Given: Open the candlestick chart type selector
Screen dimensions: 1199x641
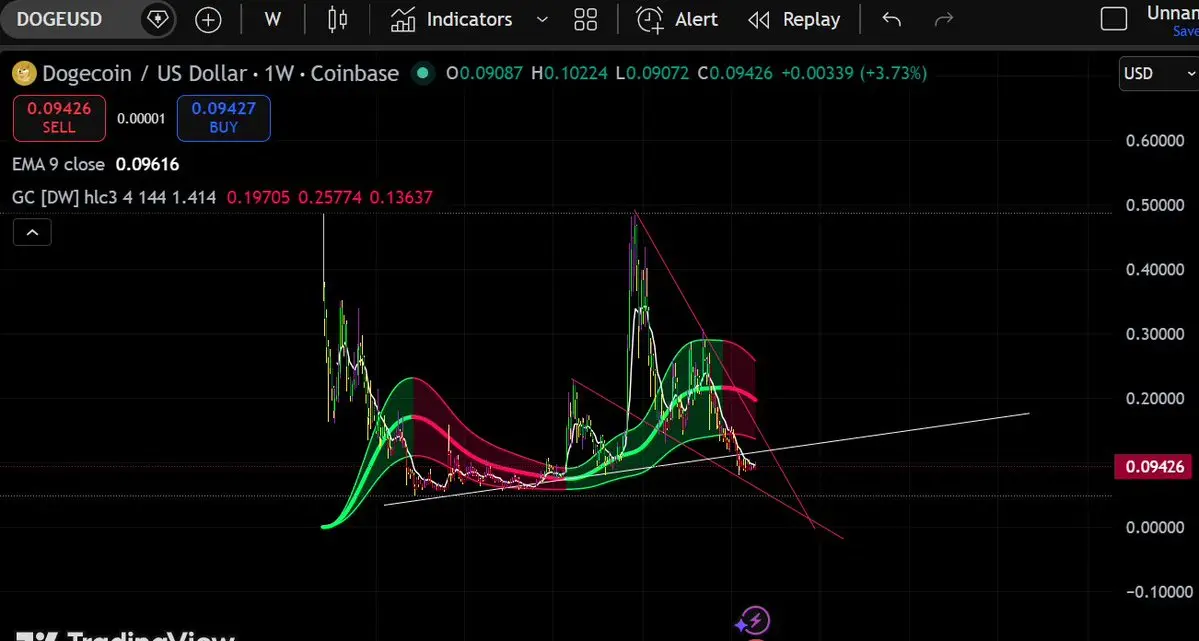Looking at the screenshot, I should 337,20.
